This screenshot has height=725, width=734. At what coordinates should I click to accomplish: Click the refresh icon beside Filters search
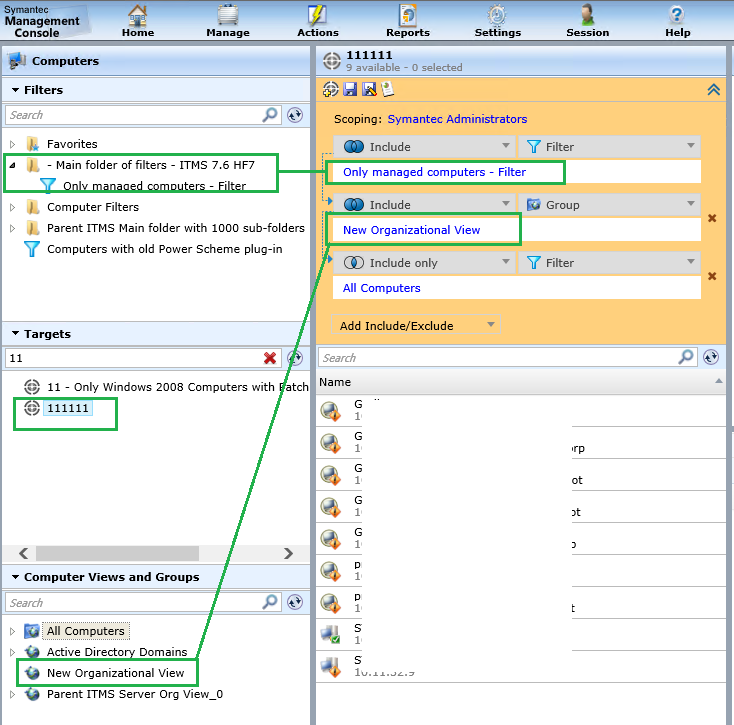(295, 115)
